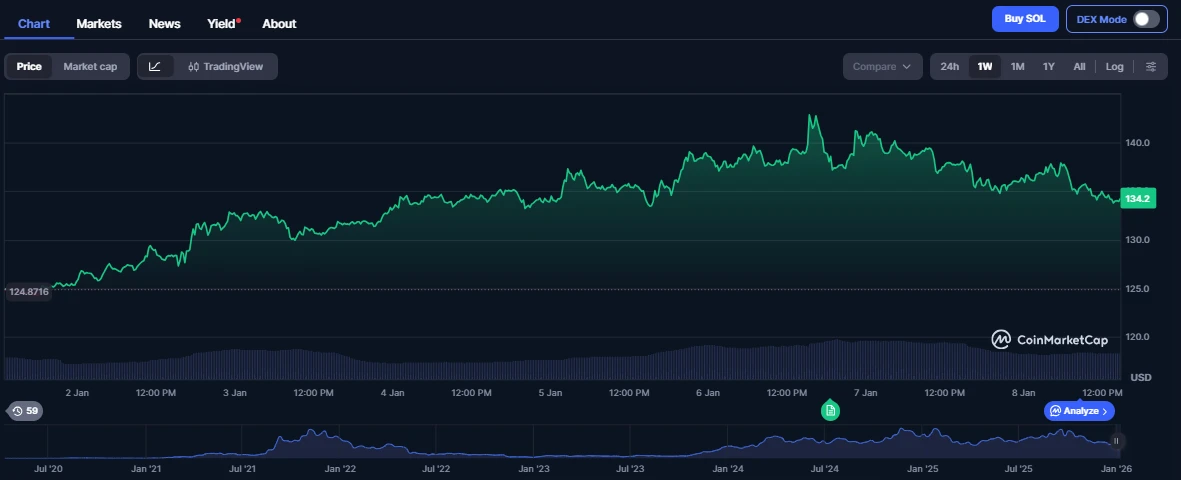
Task: Show the All time range
Action: pyautogui.click(x=1079, y=67)
